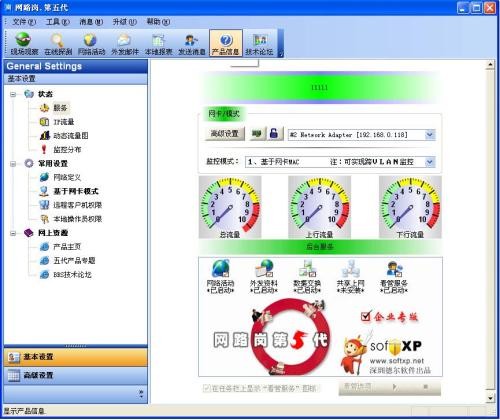This screenshot has height=420, width=500.
Task: Open the 帮助 menu
Action: pyautogui.click(x=158, y=22)
